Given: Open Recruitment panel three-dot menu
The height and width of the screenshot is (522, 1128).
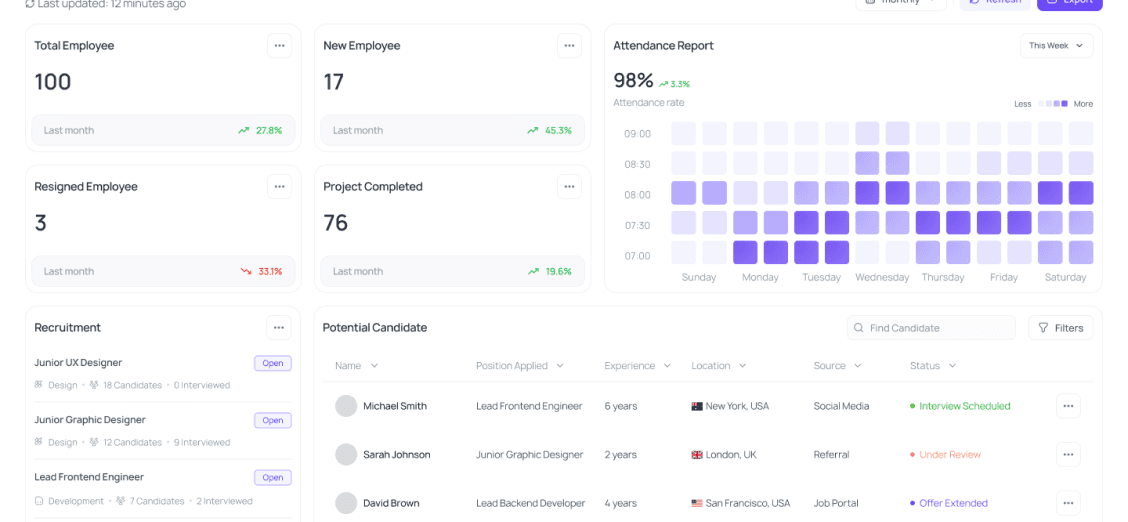Looking at the screenshot, I should tap(279, 327).
